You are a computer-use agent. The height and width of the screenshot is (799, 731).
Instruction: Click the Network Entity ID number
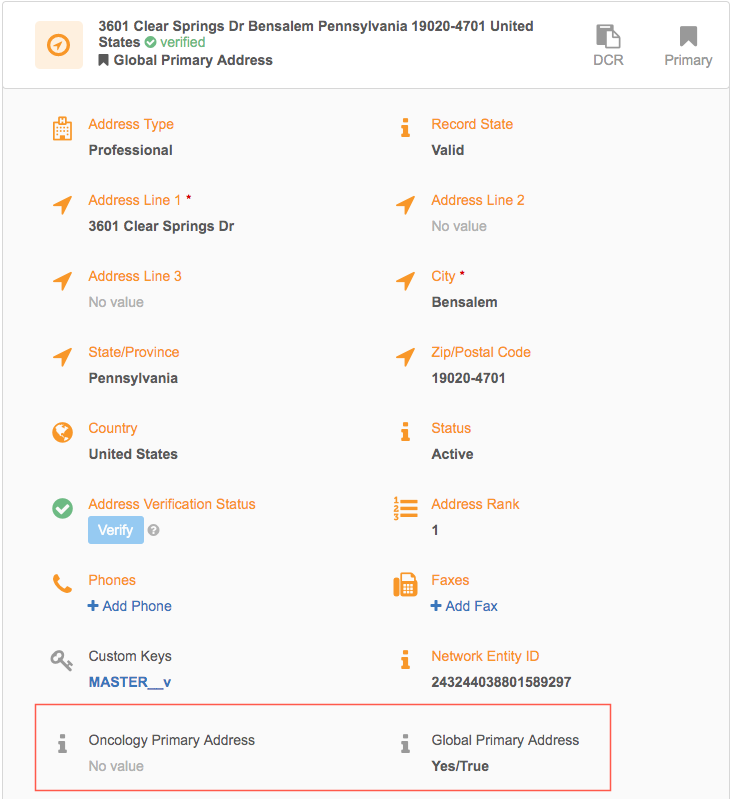501,682
